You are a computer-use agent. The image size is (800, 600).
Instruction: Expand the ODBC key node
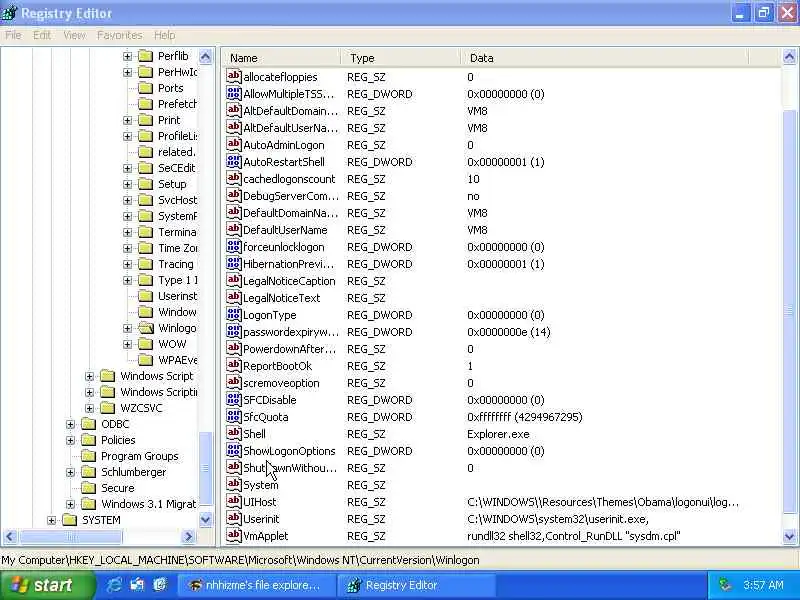pyautogui.click(x=70, y=424)
